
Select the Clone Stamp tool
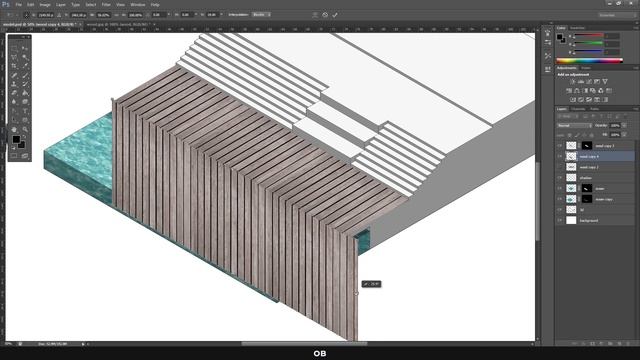14,84
